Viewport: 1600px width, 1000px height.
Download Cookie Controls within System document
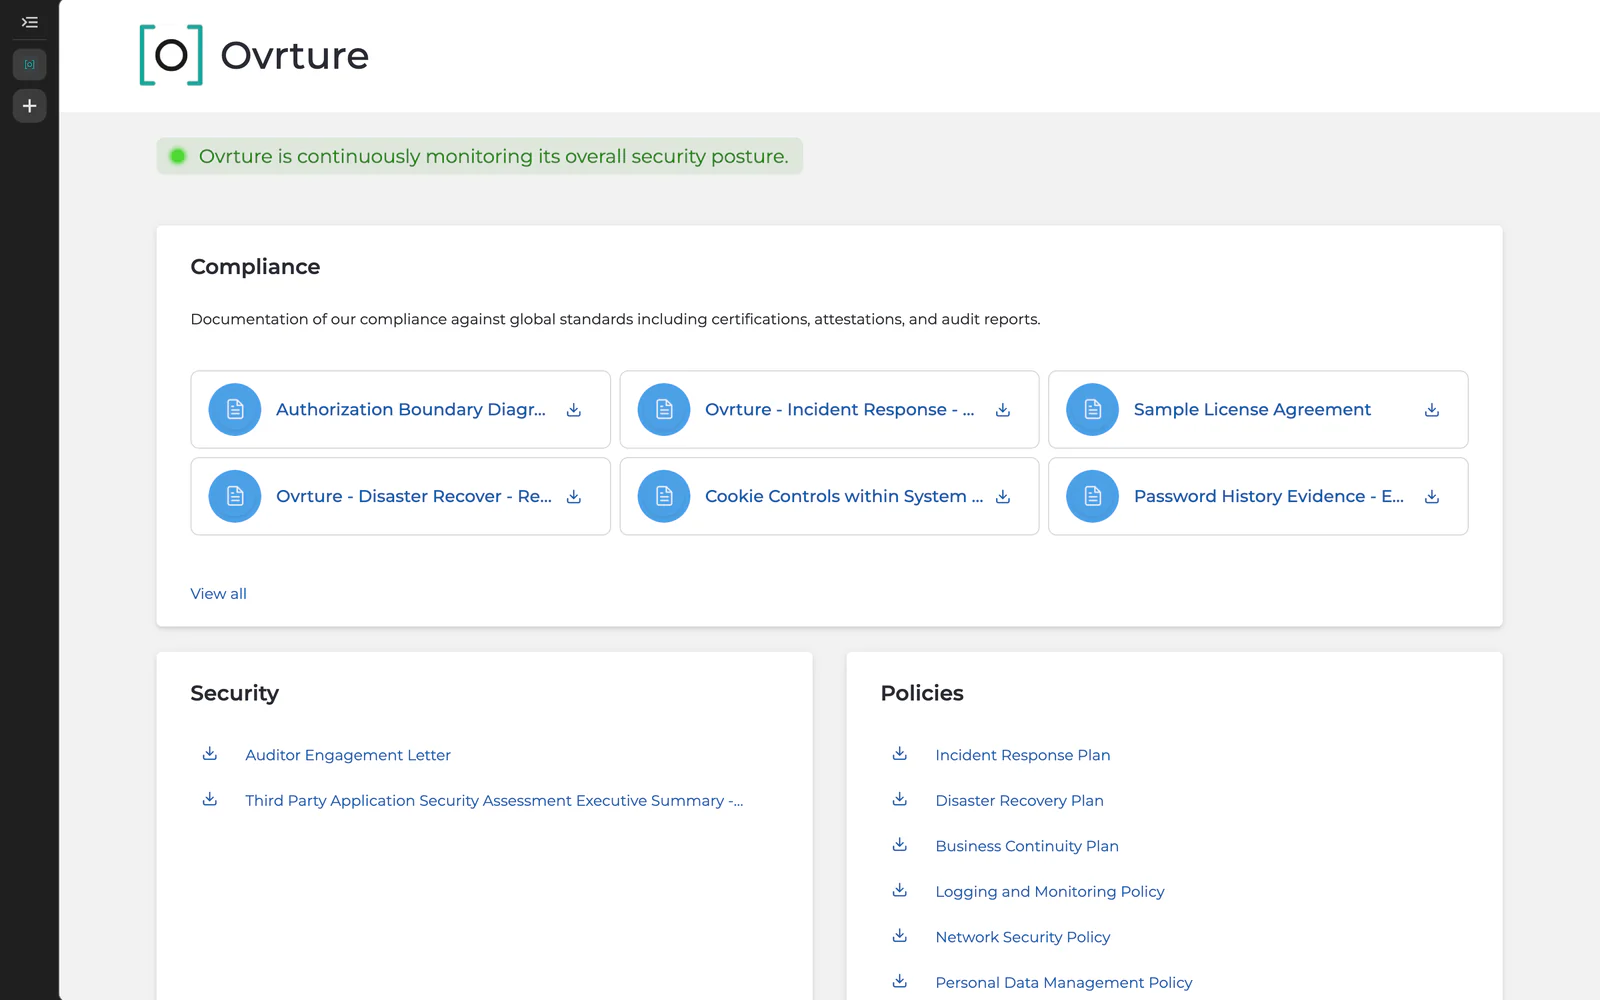point(1003,497)
